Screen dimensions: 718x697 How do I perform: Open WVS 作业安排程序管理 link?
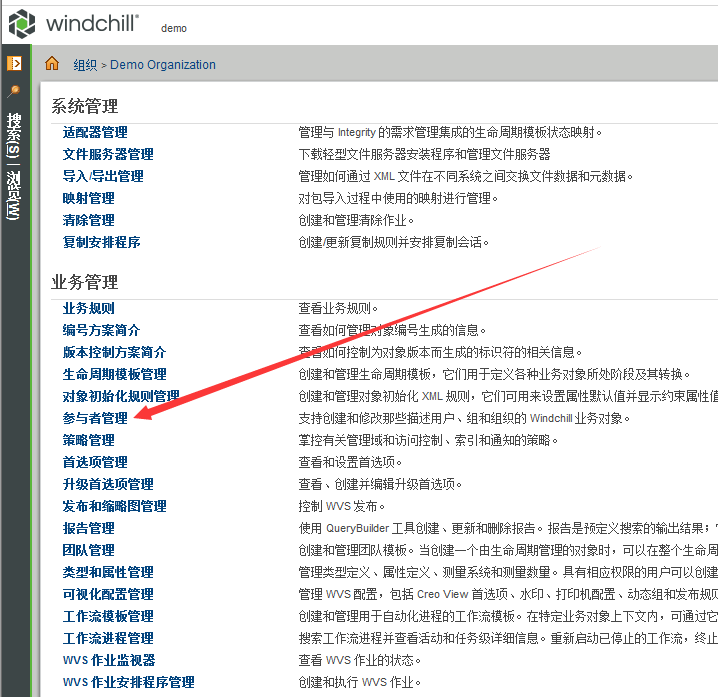pos(129,682)
